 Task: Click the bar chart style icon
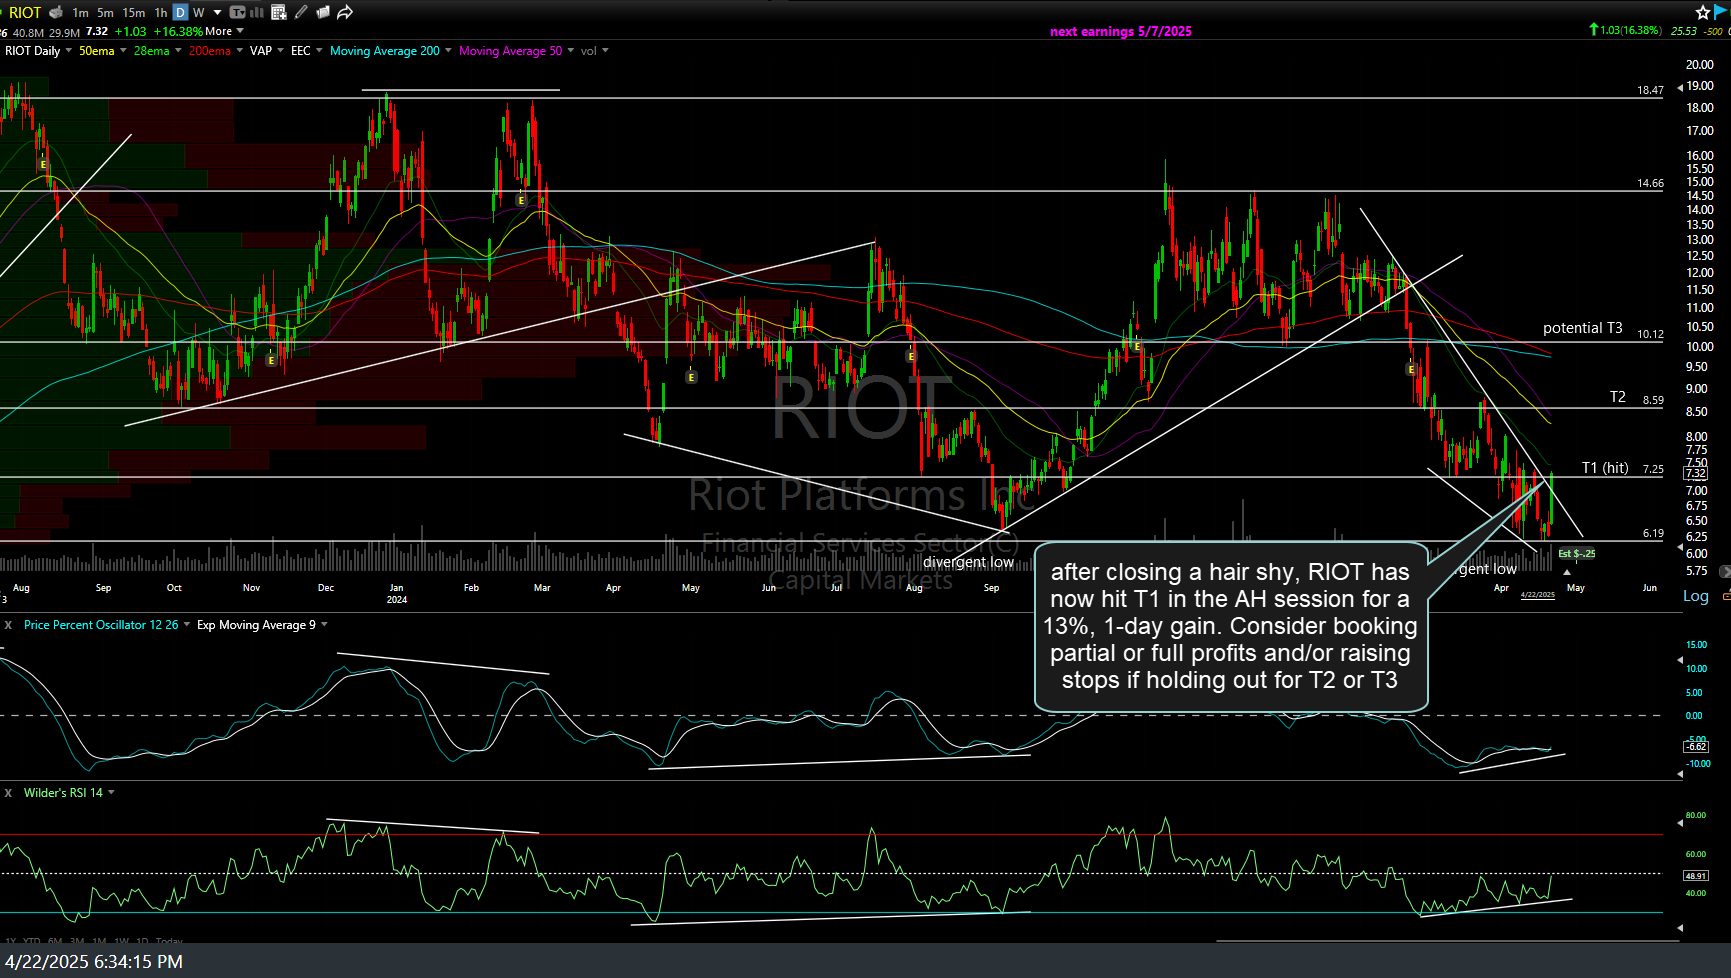[257, 12]
